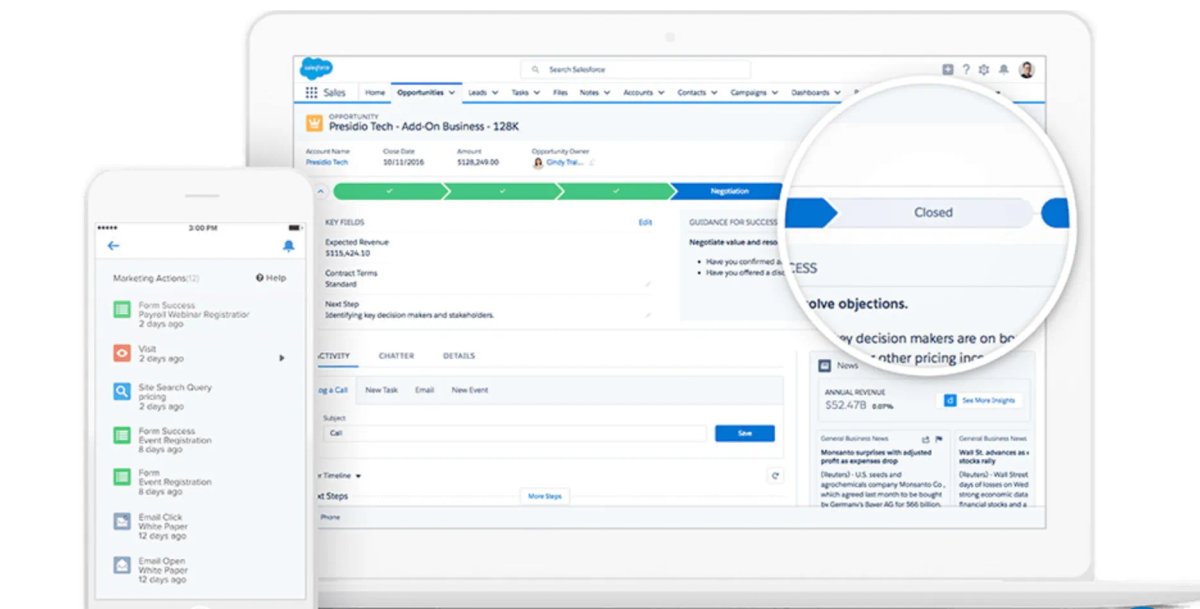
Task: Select the first completed green path stage
Action: (389, 191)
